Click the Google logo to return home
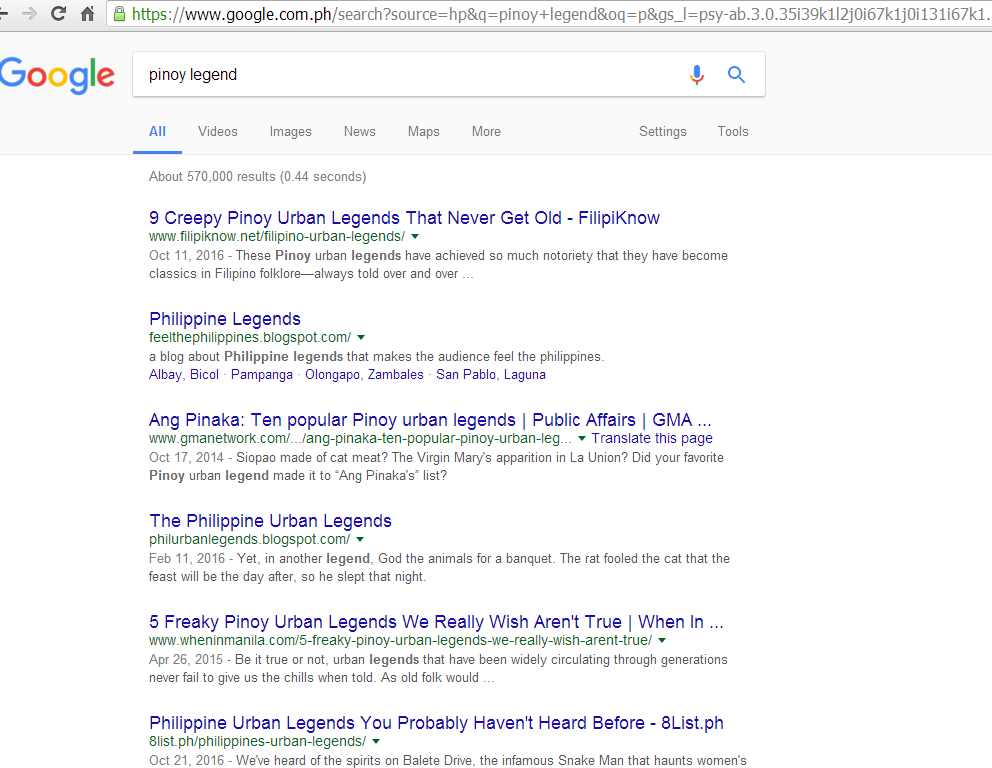992x768 pixels. point(57,76)
